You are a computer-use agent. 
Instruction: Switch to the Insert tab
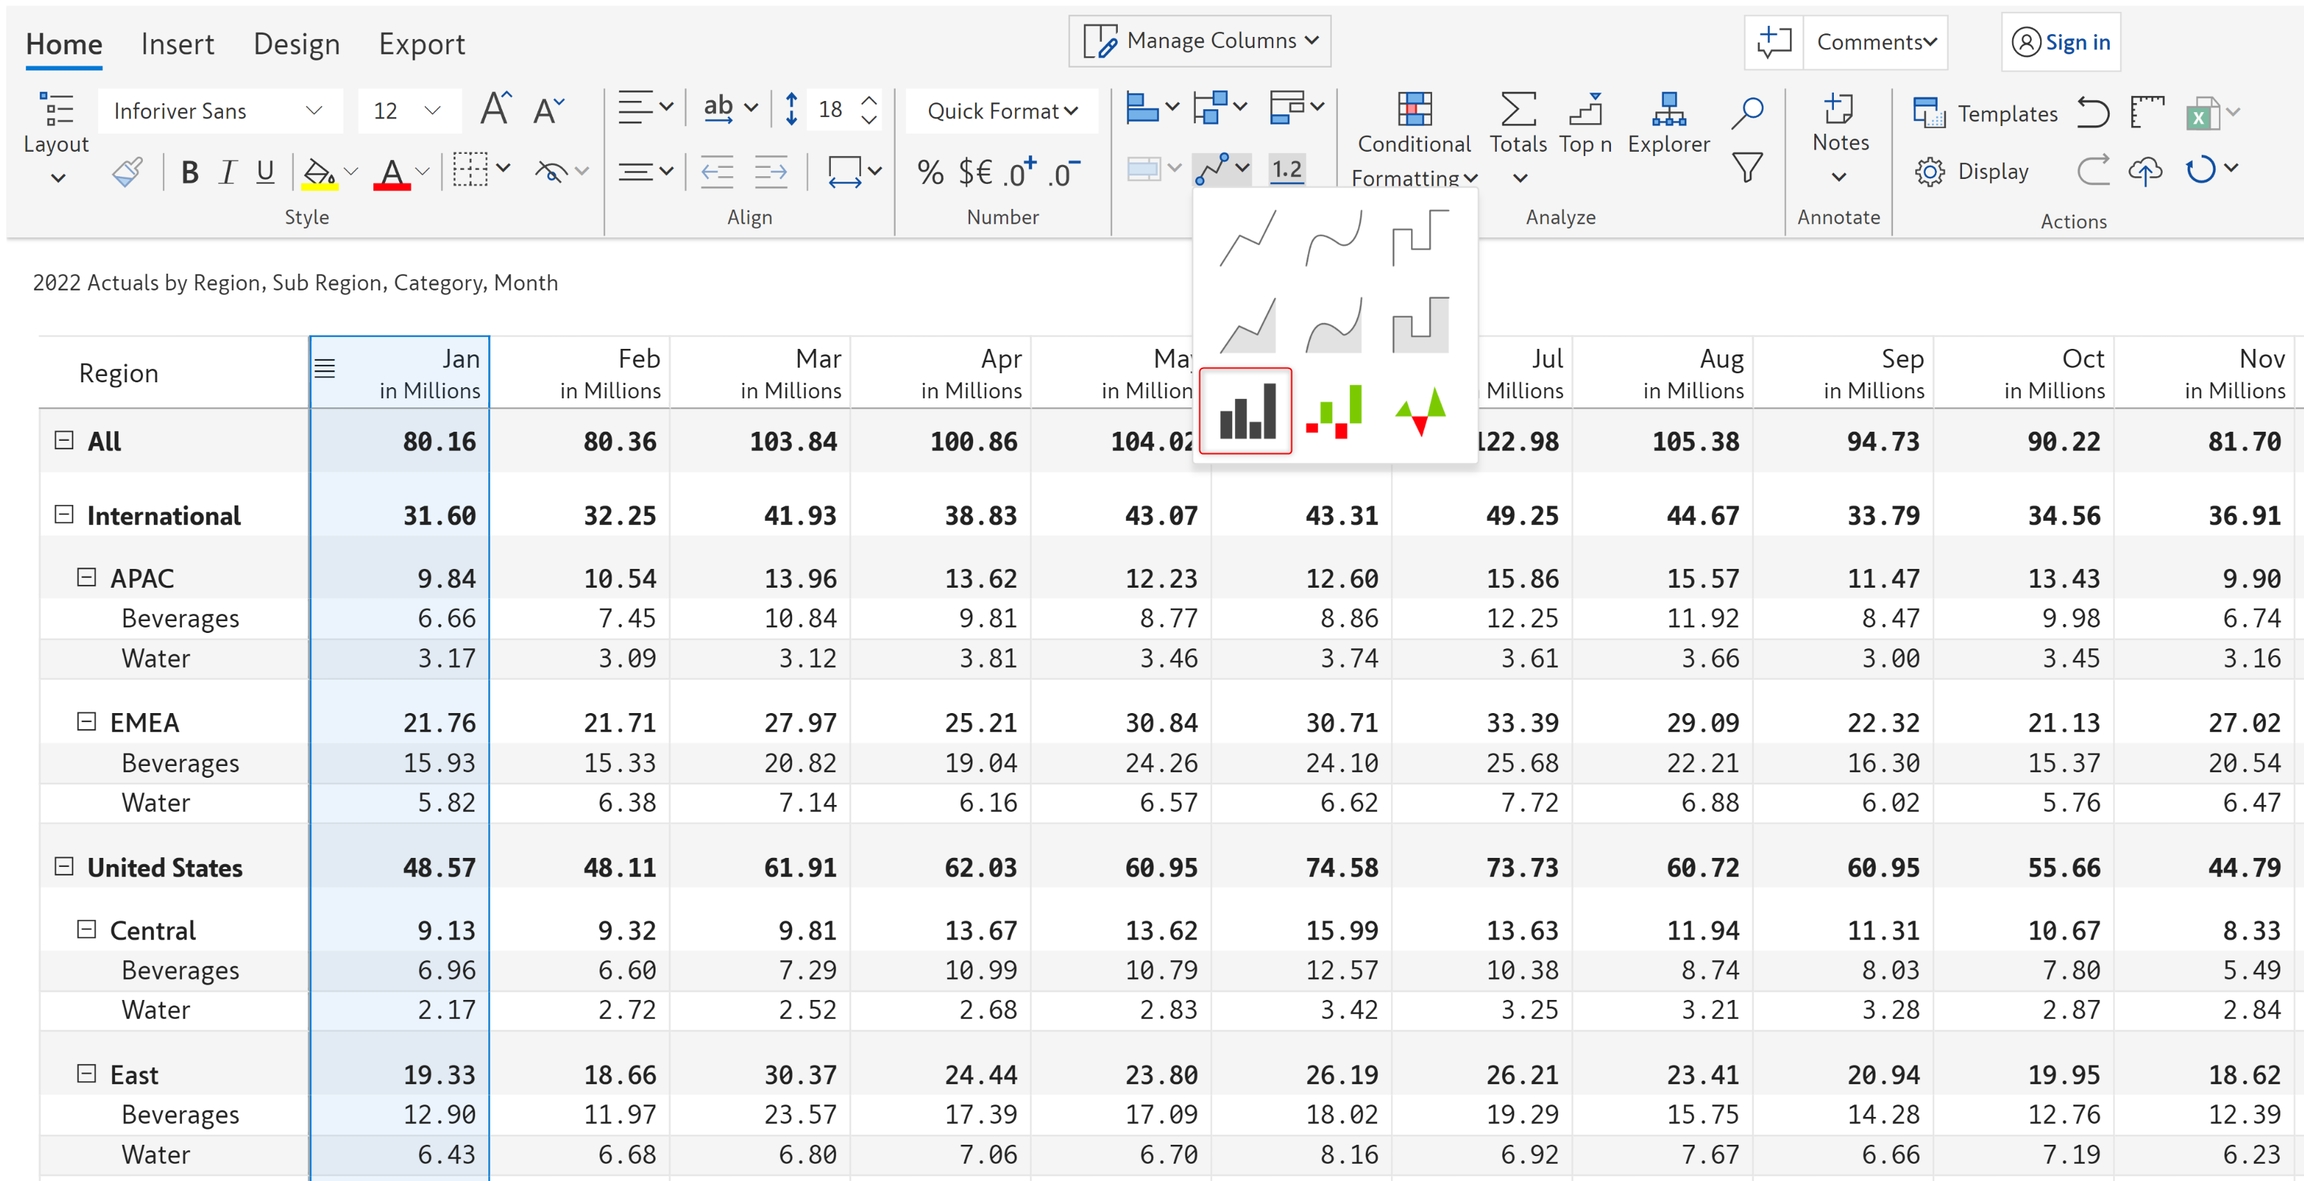[x=177, y=44]
